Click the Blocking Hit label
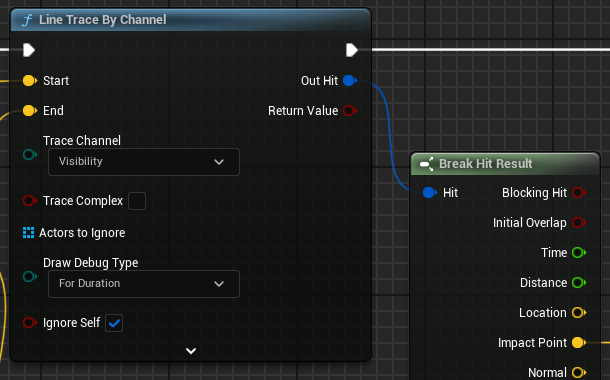The width and height of the screenshot is (610, 380). [x=535, y=193]
